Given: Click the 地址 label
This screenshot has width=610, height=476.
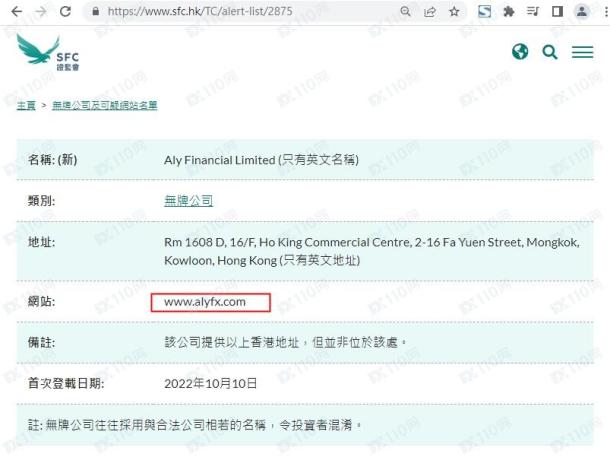Looking at the screenshot, I should click(x=41, y=243).
